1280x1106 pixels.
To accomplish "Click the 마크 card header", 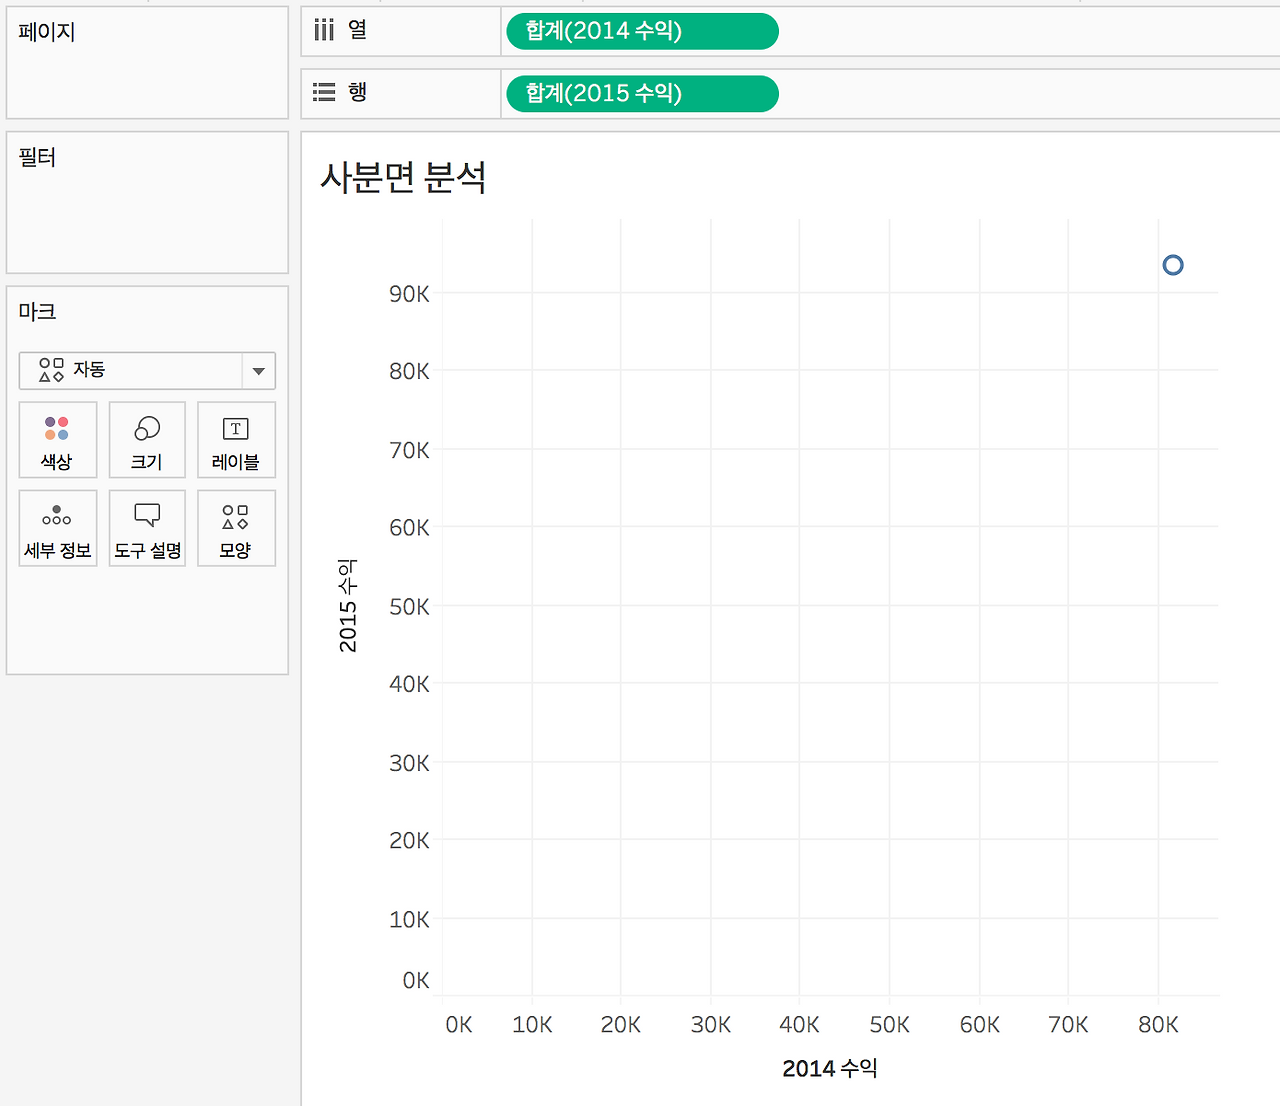I will click(37, 311).
